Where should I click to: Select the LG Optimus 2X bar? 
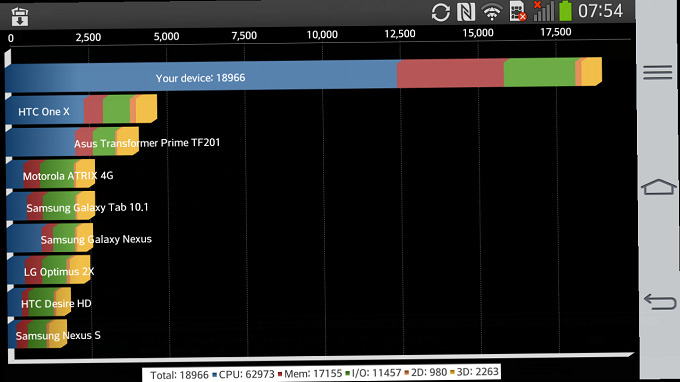point(49,270)
